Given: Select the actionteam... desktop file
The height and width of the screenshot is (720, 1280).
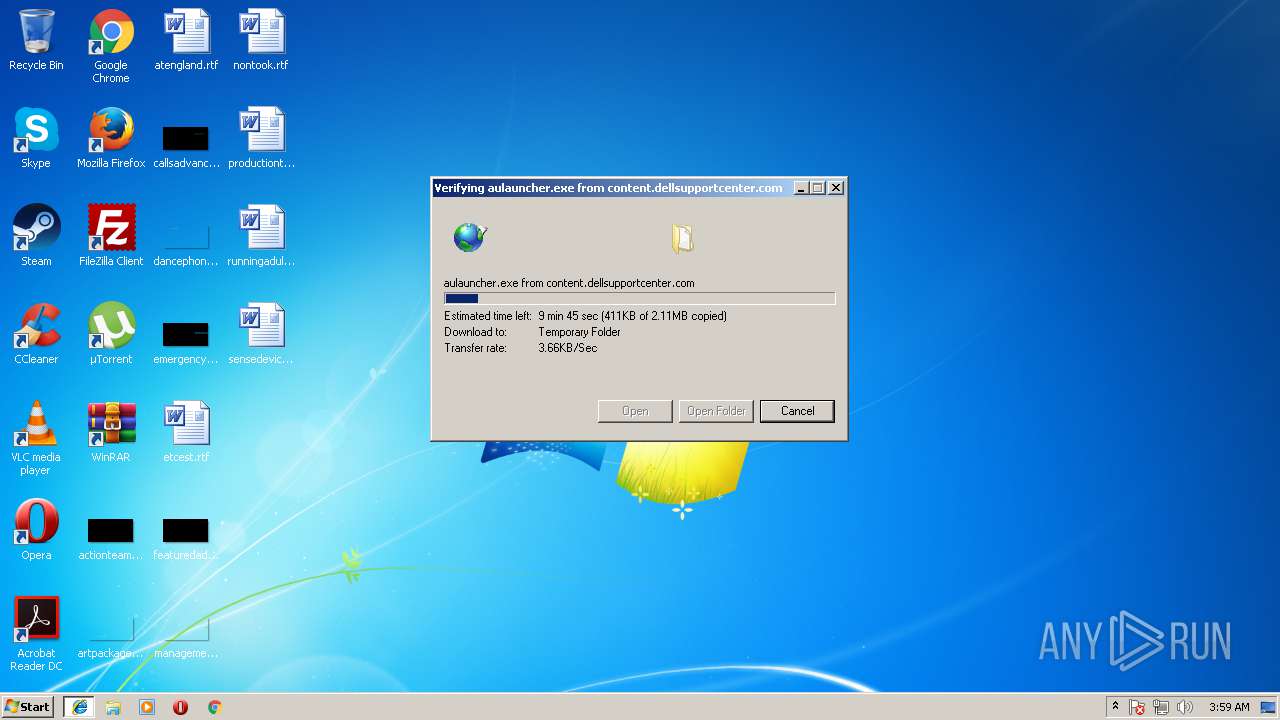Looking at the screenshot, I should (x=111, y=538).
